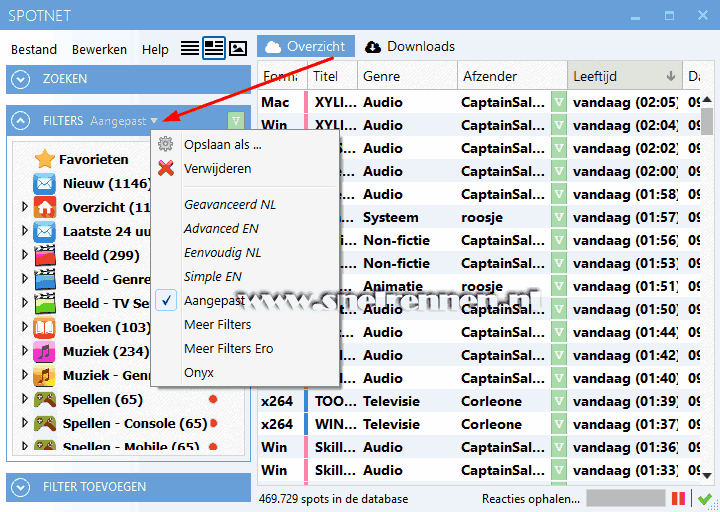The width and height of the screenshot is (720, 512).
Task: Click the Boeken (103) book icon
Action: point(45,327)
